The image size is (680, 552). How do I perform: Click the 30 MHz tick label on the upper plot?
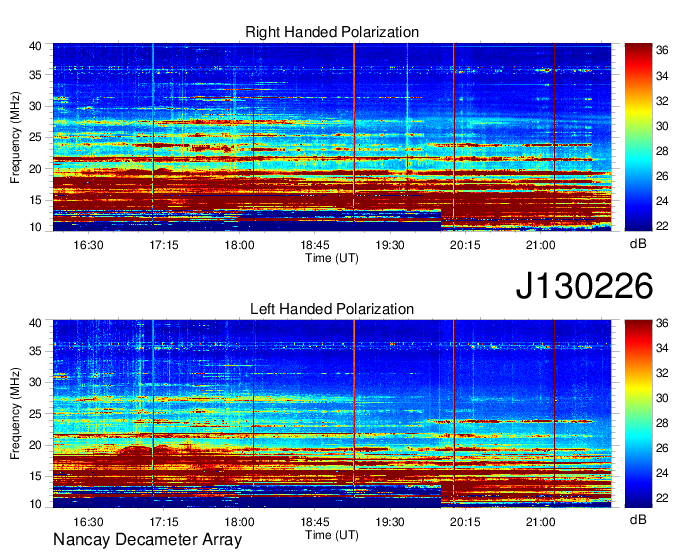click(x=35, y=107)
